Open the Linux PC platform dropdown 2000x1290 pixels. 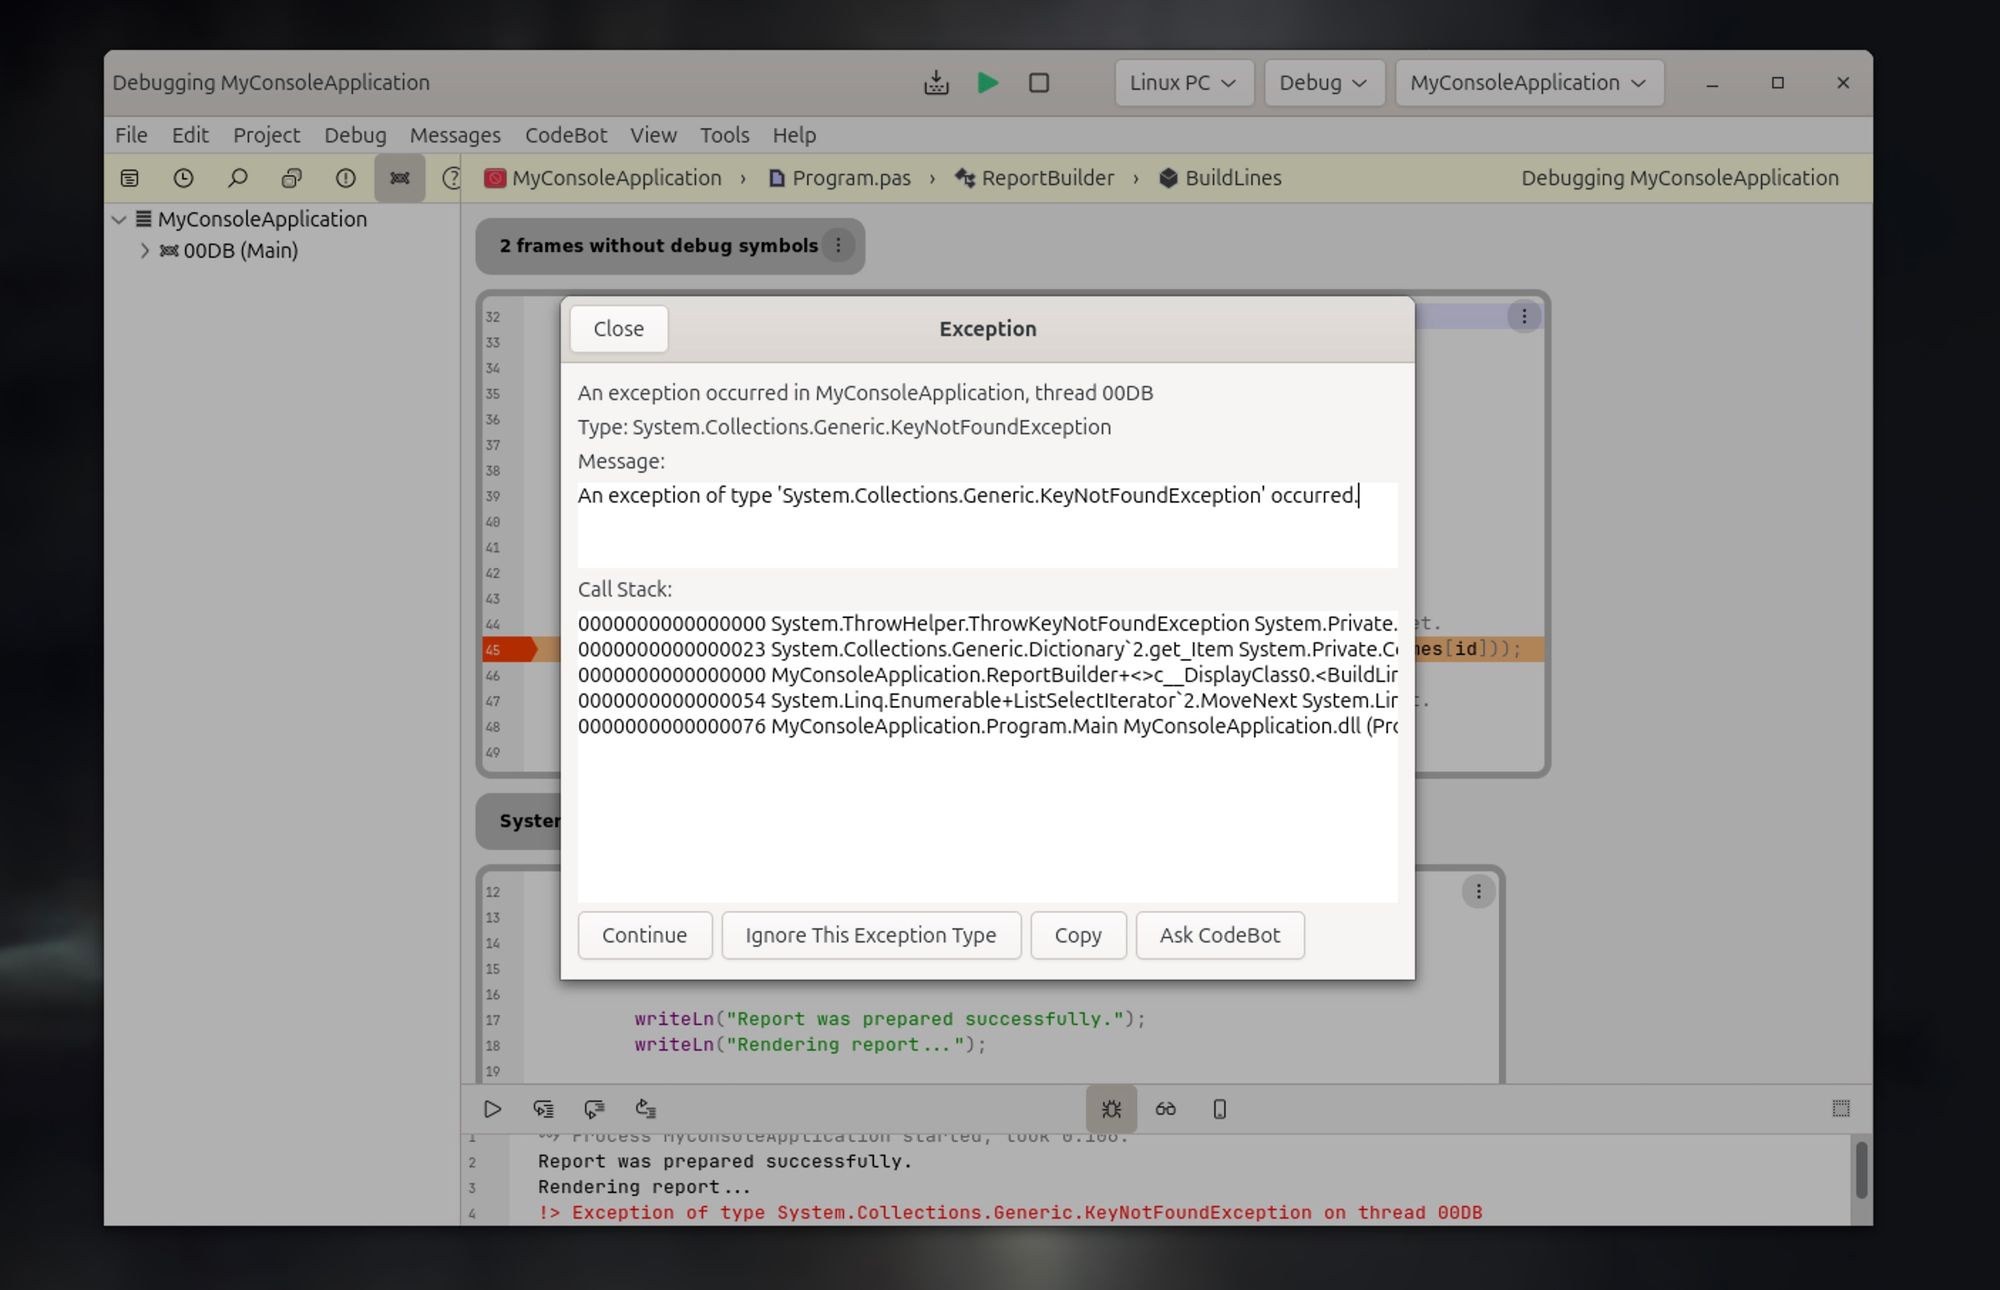[1184, 83]
